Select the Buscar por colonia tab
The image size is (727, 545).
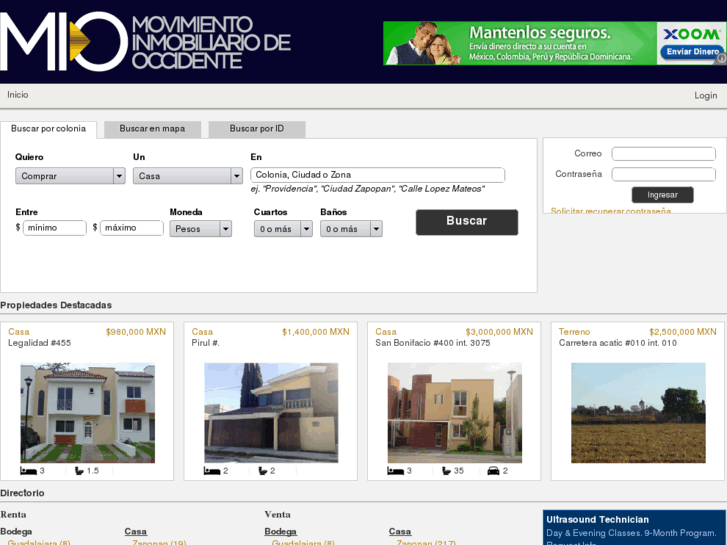[x=48, y=129]
